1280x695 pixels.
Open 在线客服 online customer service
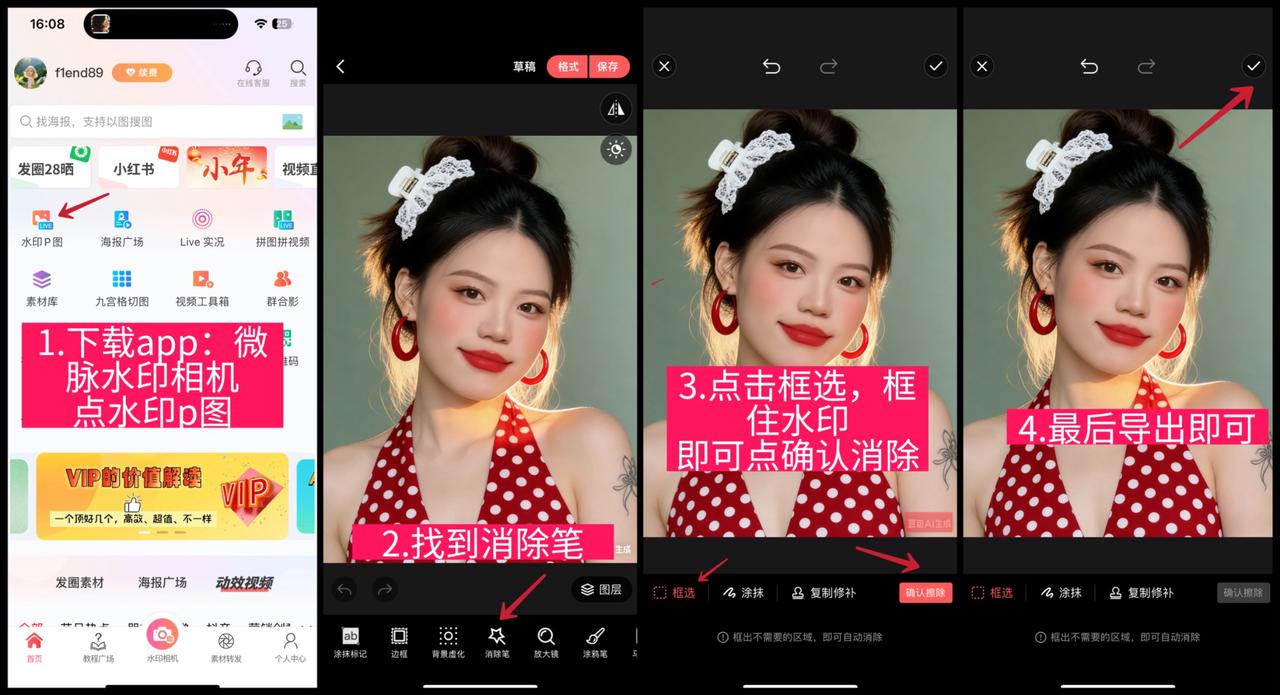pyautogui.click(x=253, y=73)
